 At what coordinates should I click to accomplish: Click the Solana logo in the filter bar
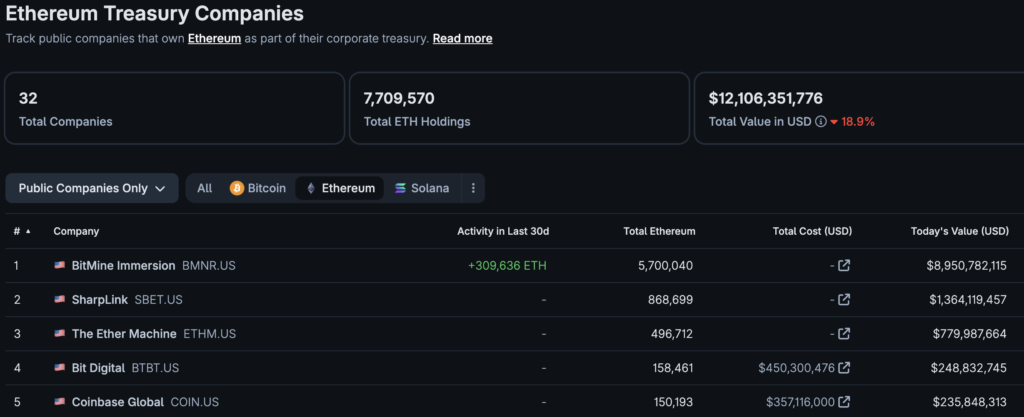tap(400, 188)
